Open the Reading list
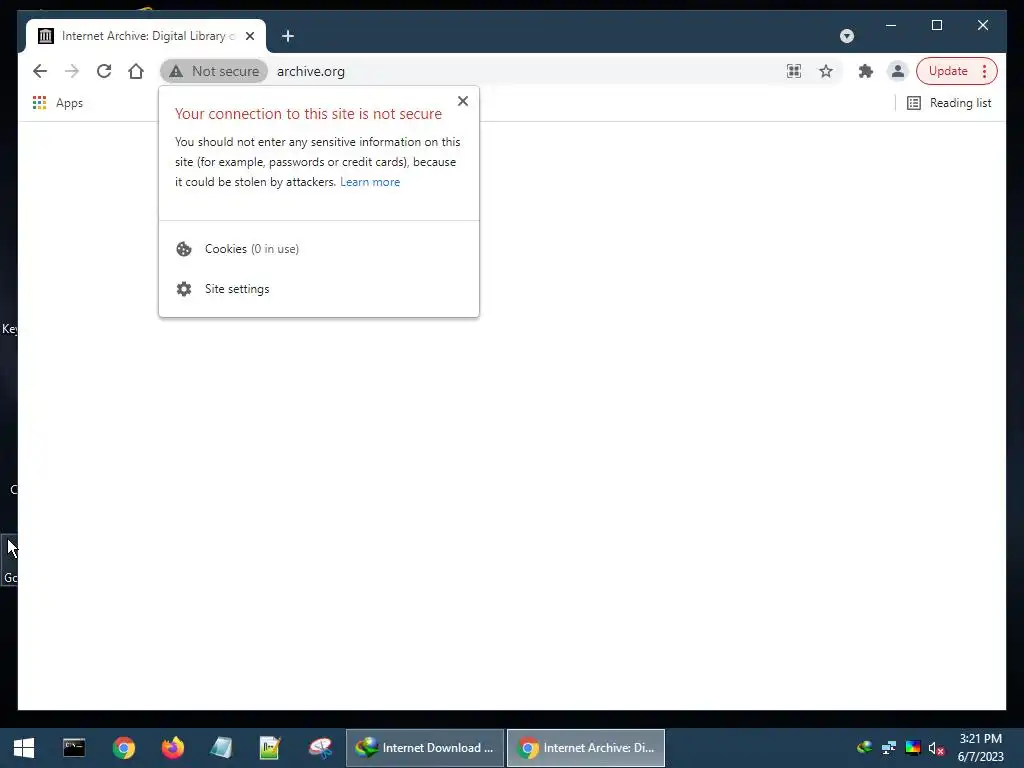The height and width of the screenshot is (768, 1024). [950, 103]
